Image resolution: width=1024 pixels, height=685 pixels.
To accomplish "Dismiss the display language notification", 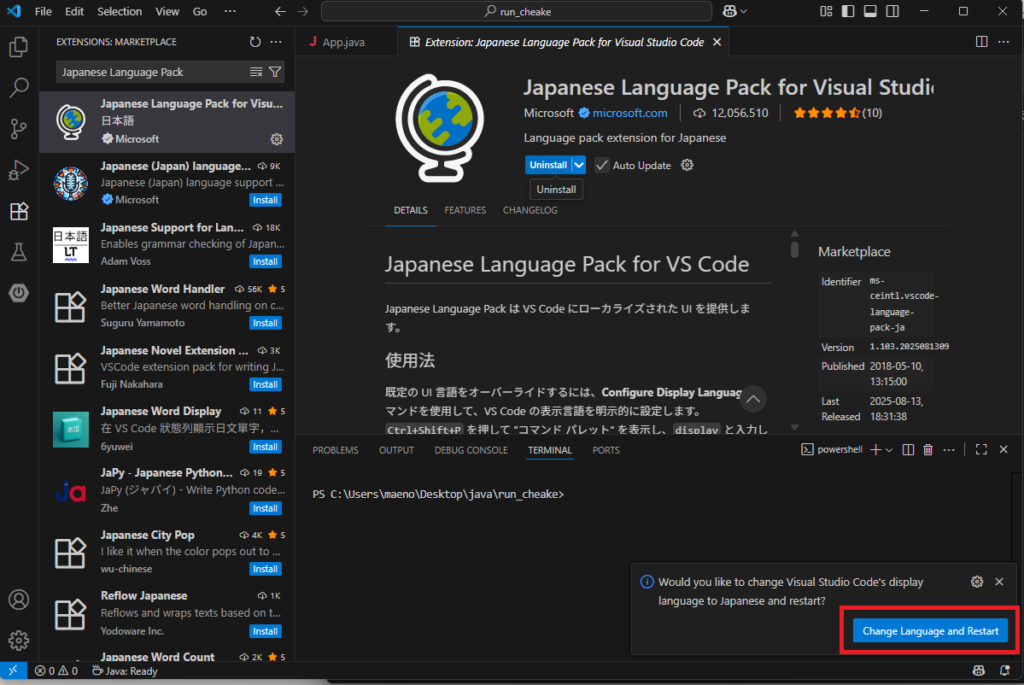I will pos(999,582).
